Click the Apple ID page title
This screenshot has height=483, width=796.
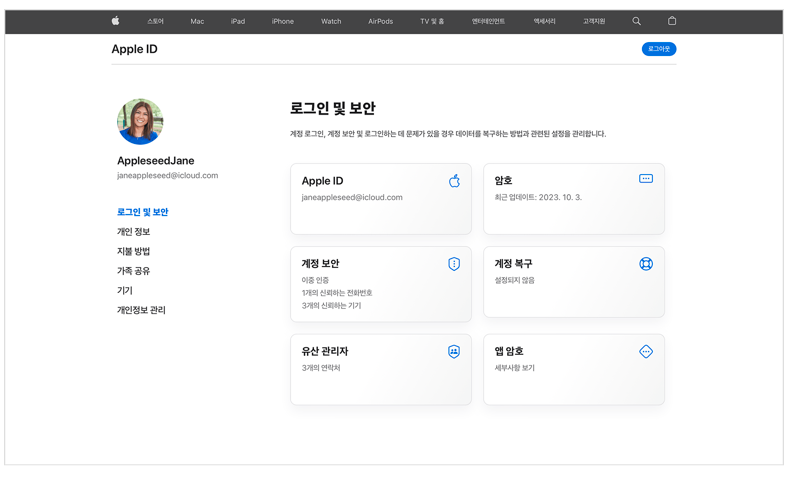point(136,50)
